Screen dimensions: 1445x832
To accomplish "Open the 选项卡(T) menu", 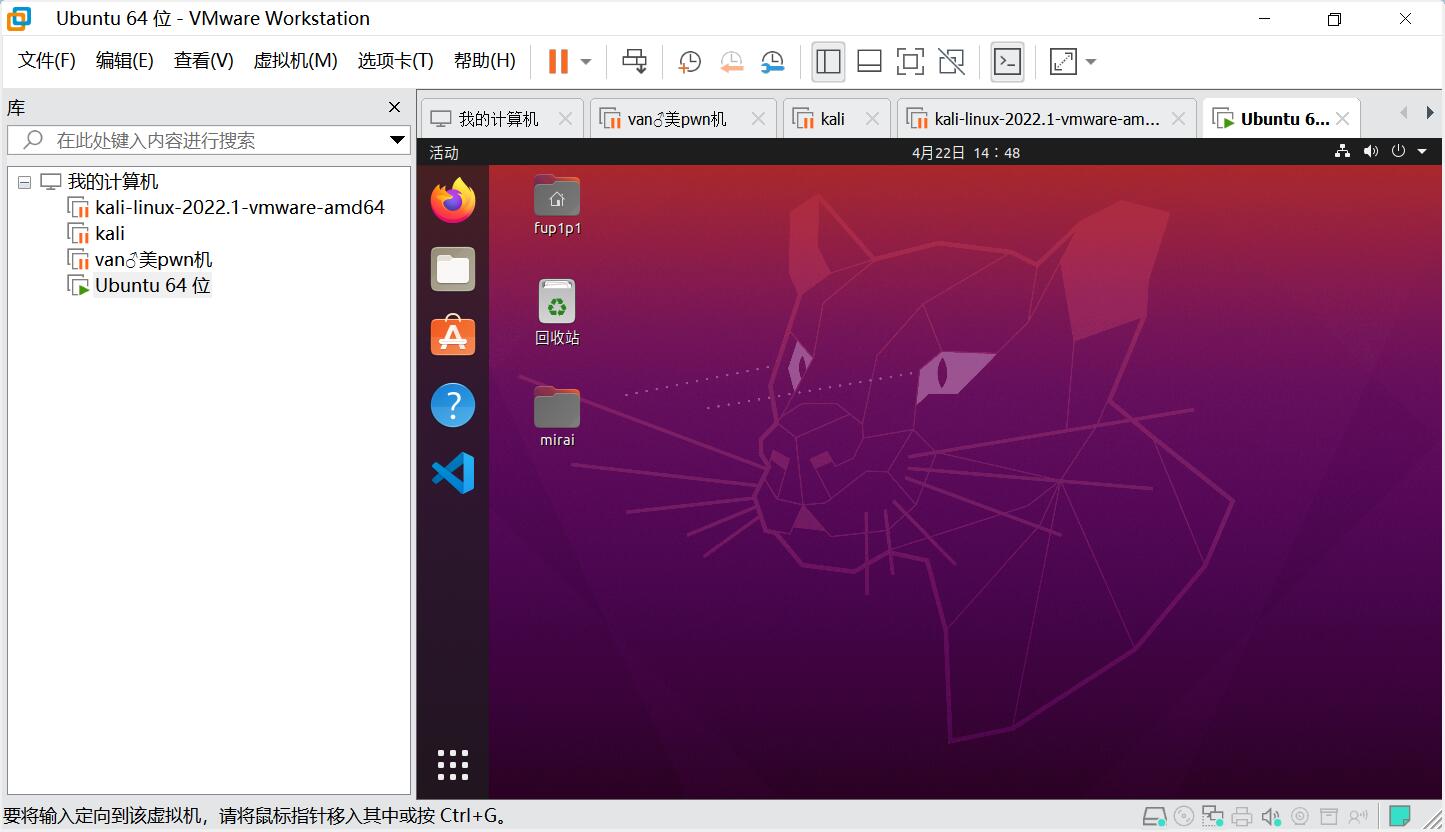I will pos(395,61).
